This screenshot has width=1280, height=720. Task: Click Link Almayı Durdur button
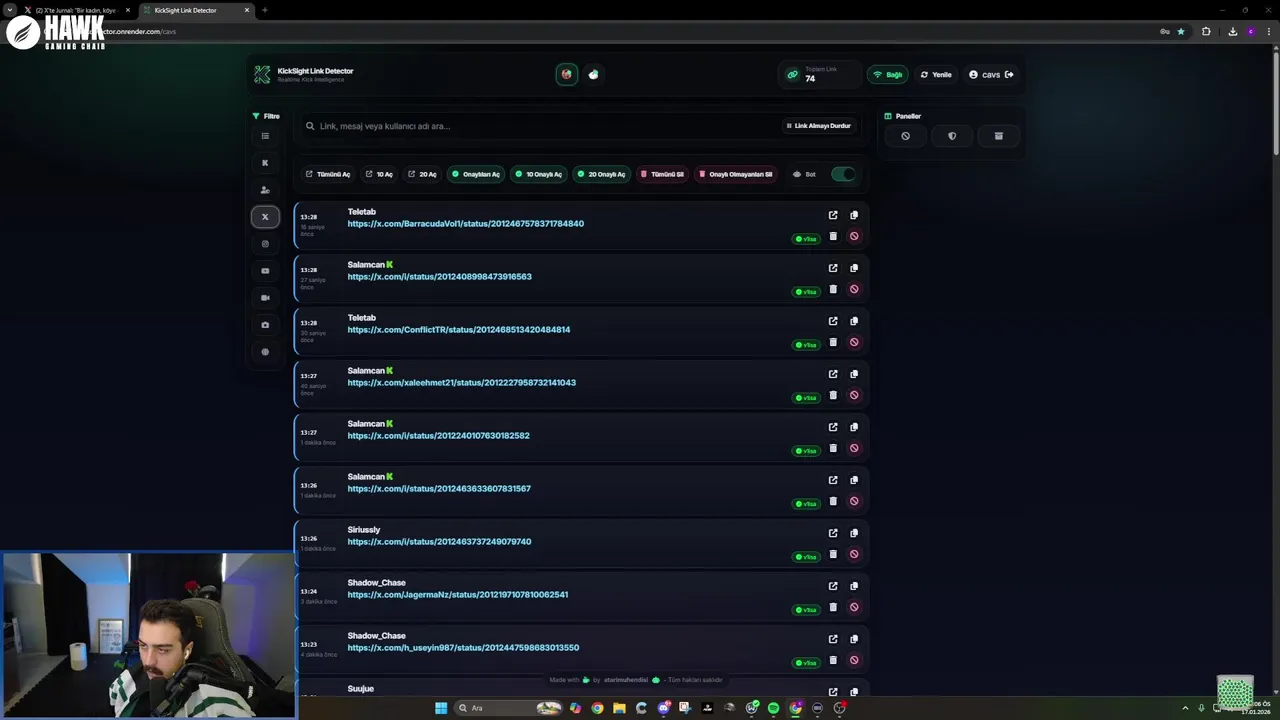click(x=818, y=126)
